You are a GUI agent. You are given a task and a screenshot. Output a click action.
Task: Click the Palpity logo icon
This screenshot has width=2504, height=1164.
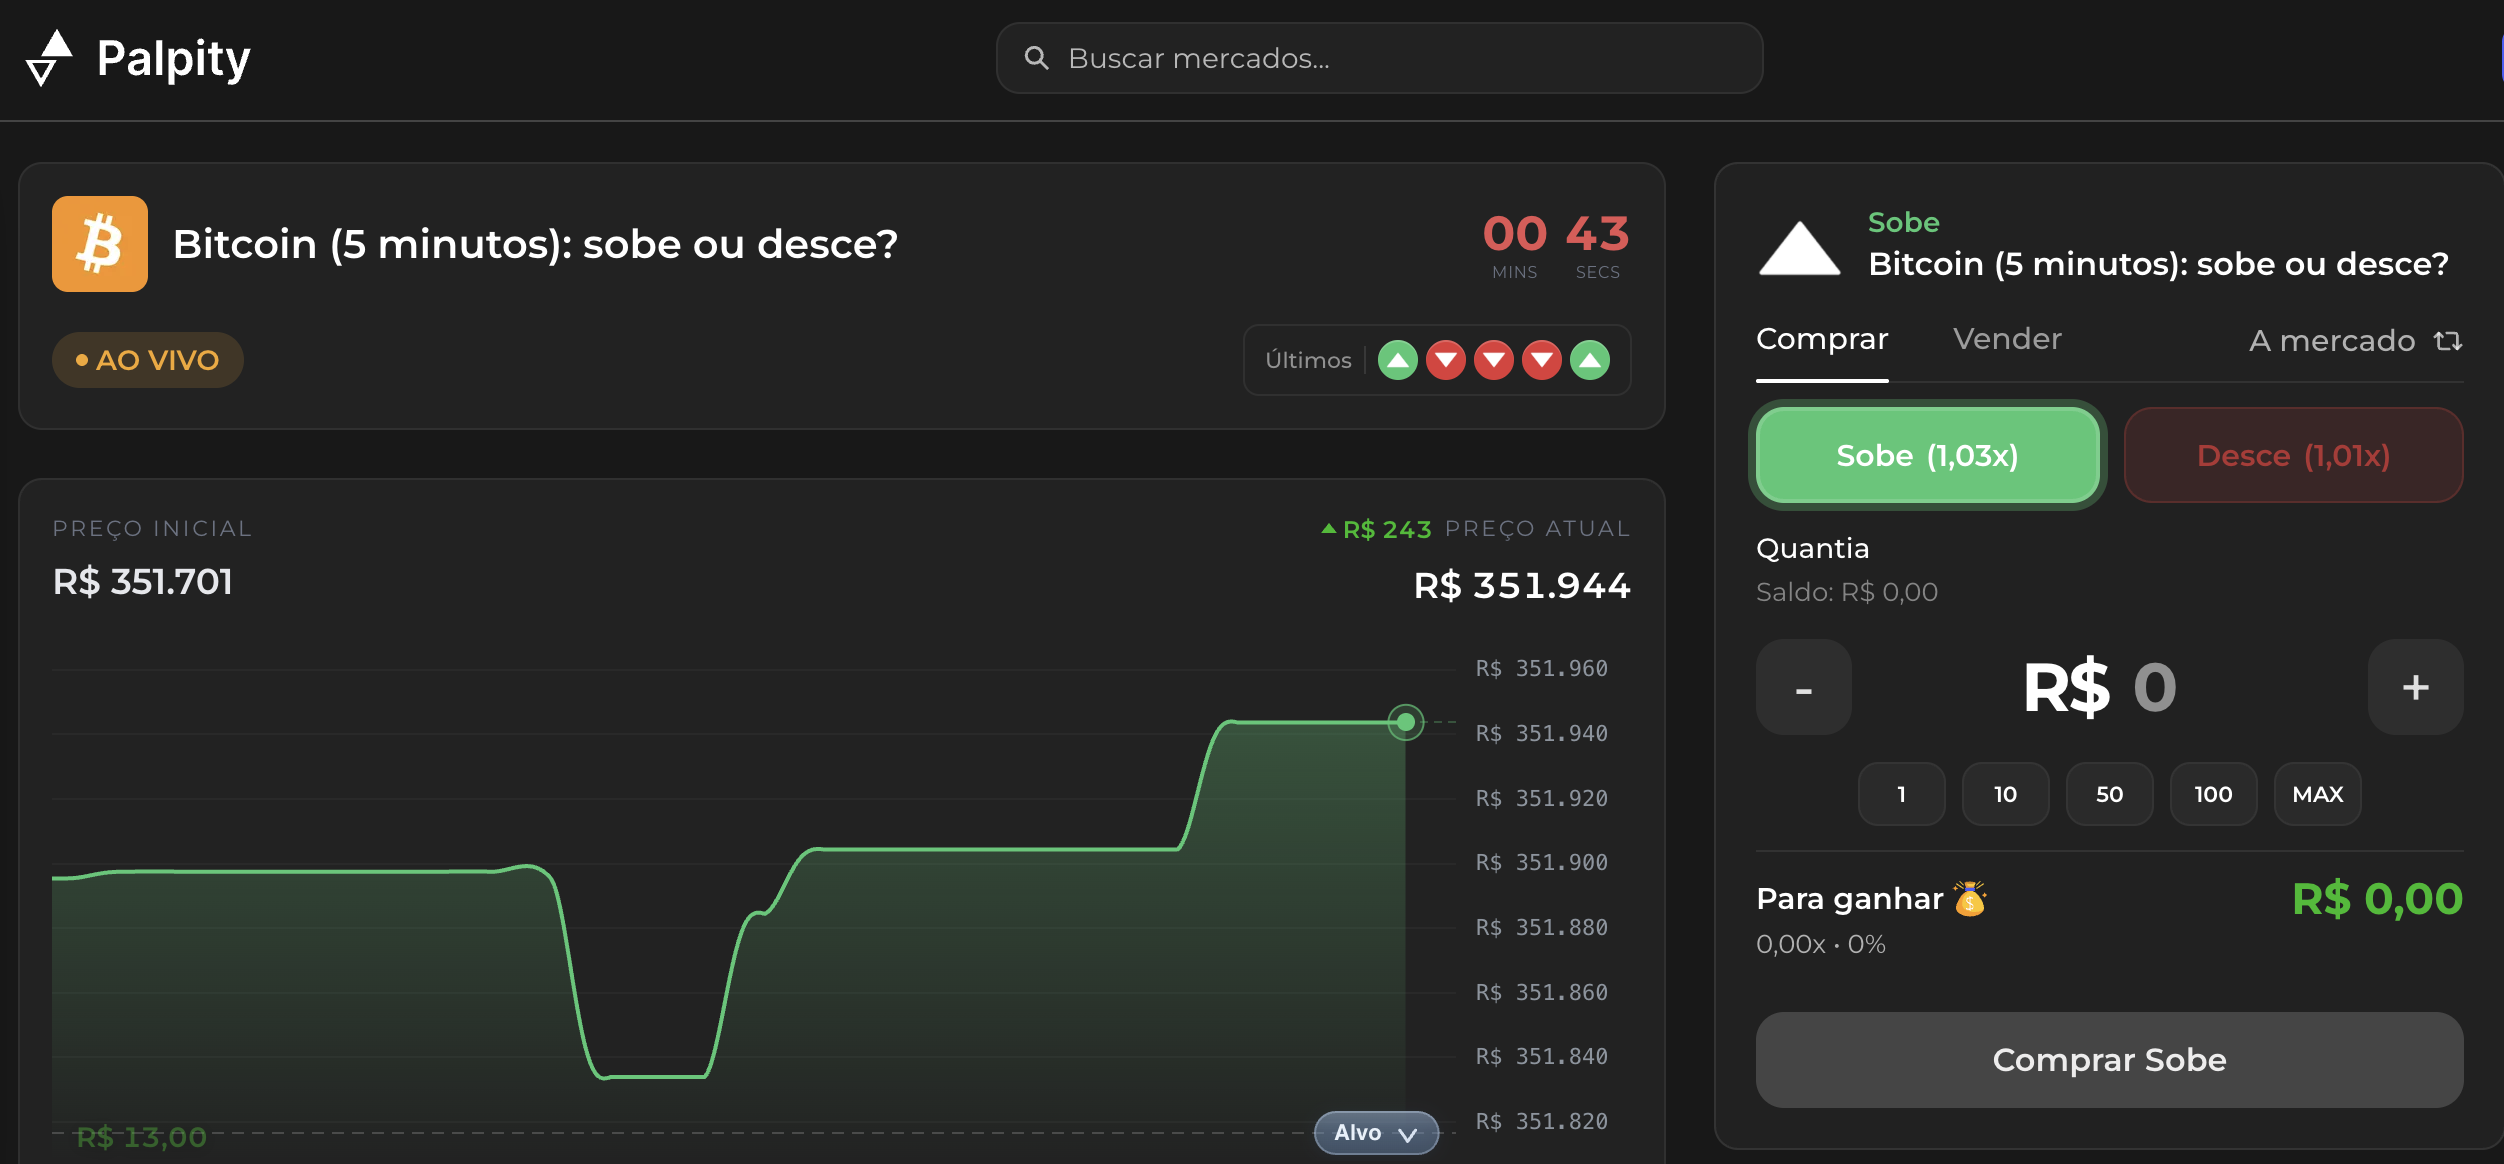[x=49, y=58]
